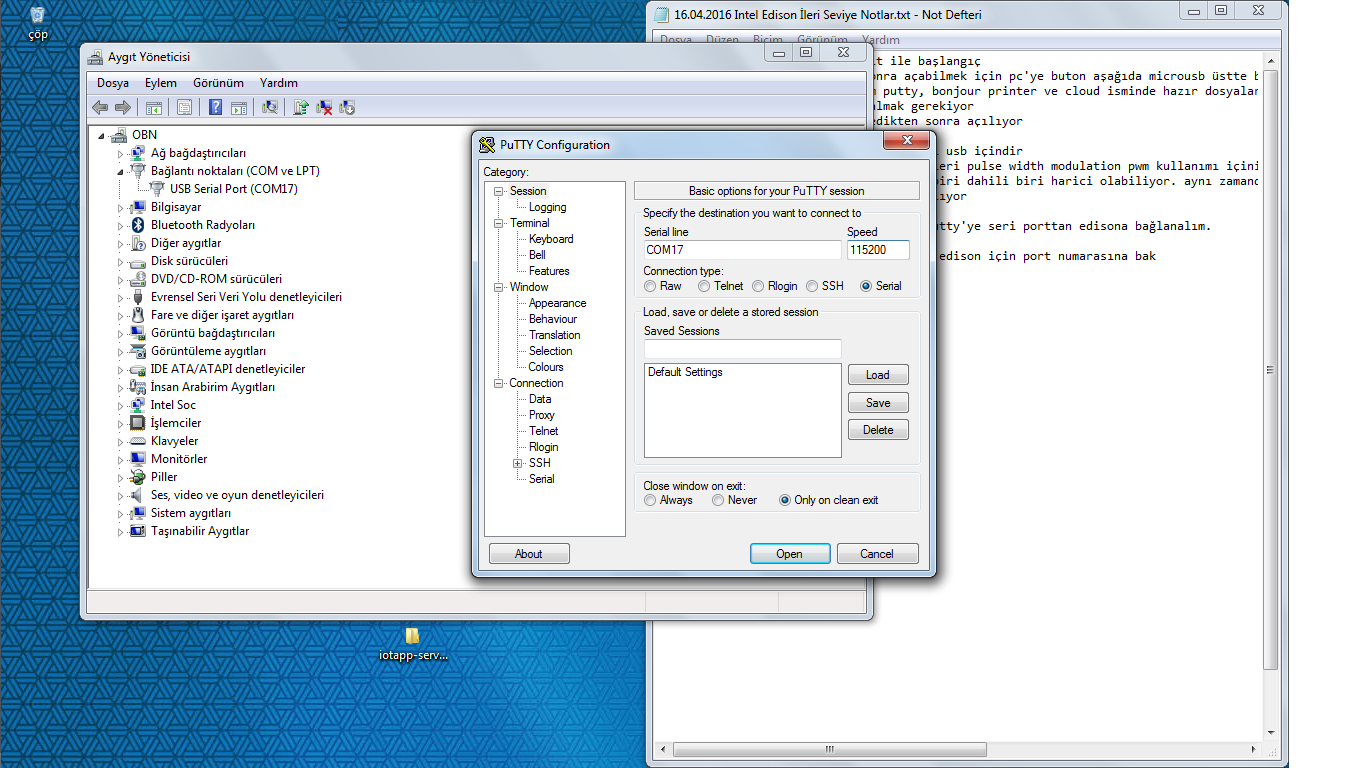Click the Intel Soc device icon
The height and width of the screenshot is (768, 1366).
(138, 405)
